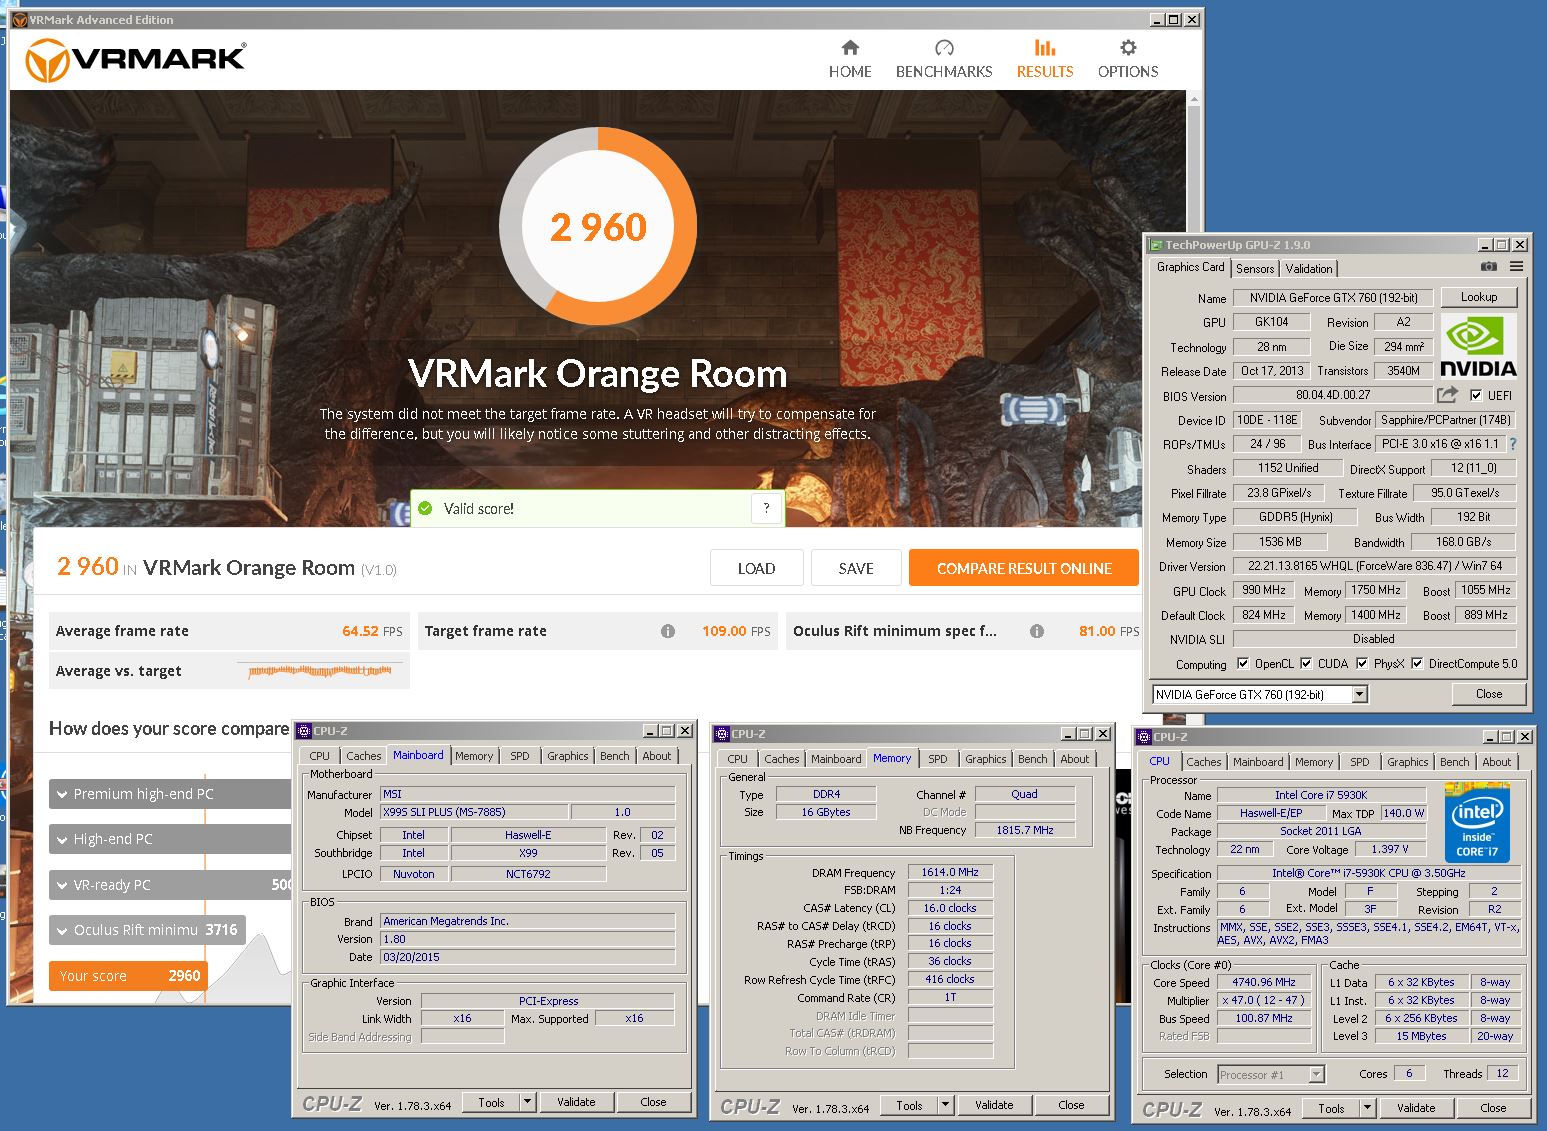The image size is (1547, 1131).
Task: Click the Close button in GPU-Z
Action: (x=1489, y=694)
